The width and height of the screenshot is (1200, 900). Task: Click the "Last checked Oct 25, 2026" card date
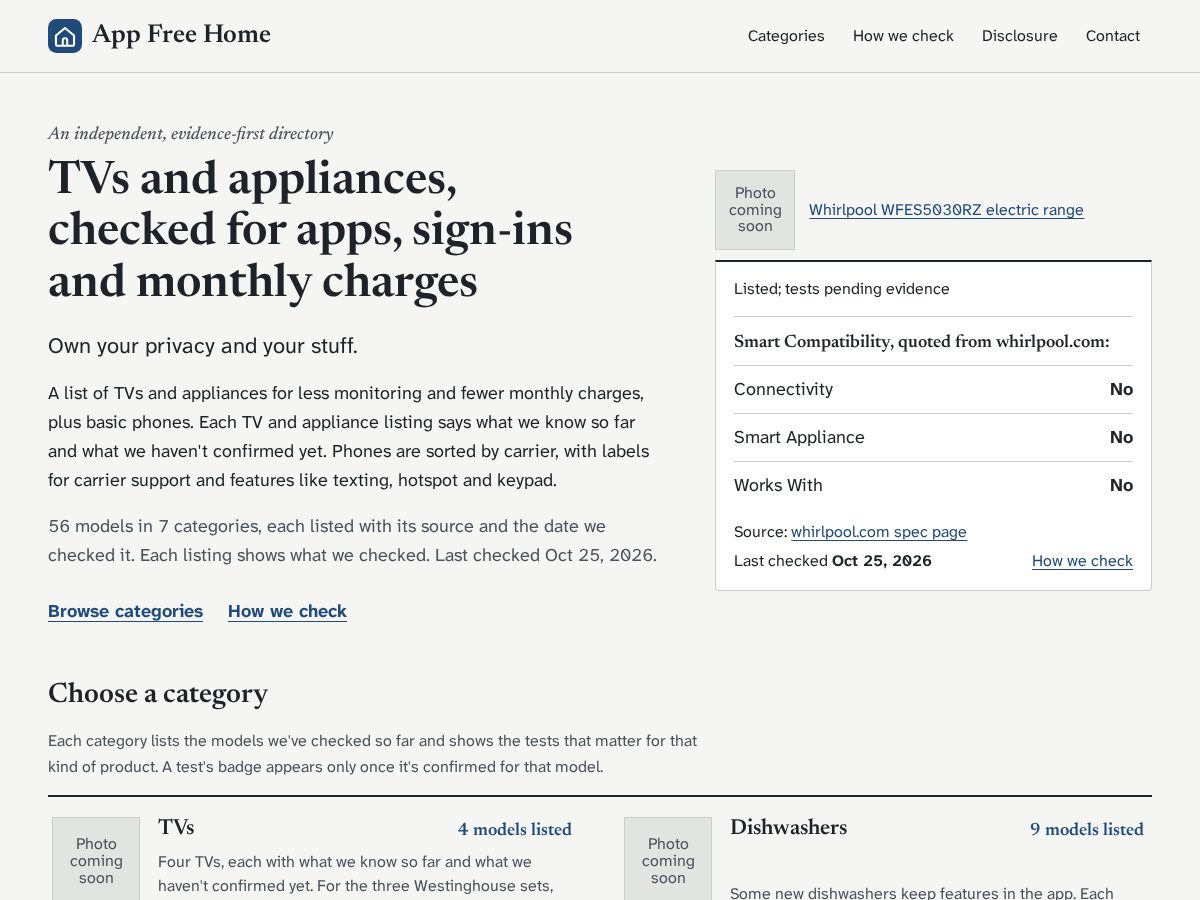click(x=833, y=561)
